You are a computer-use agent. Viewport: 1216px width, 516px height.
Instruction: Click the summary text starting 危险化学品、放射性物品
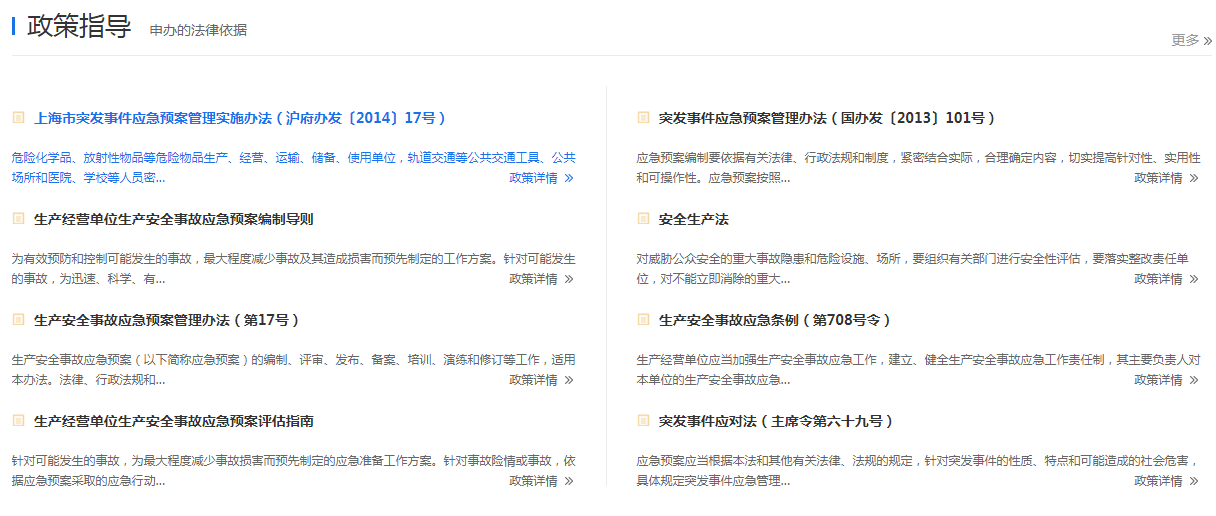point(294,168)
